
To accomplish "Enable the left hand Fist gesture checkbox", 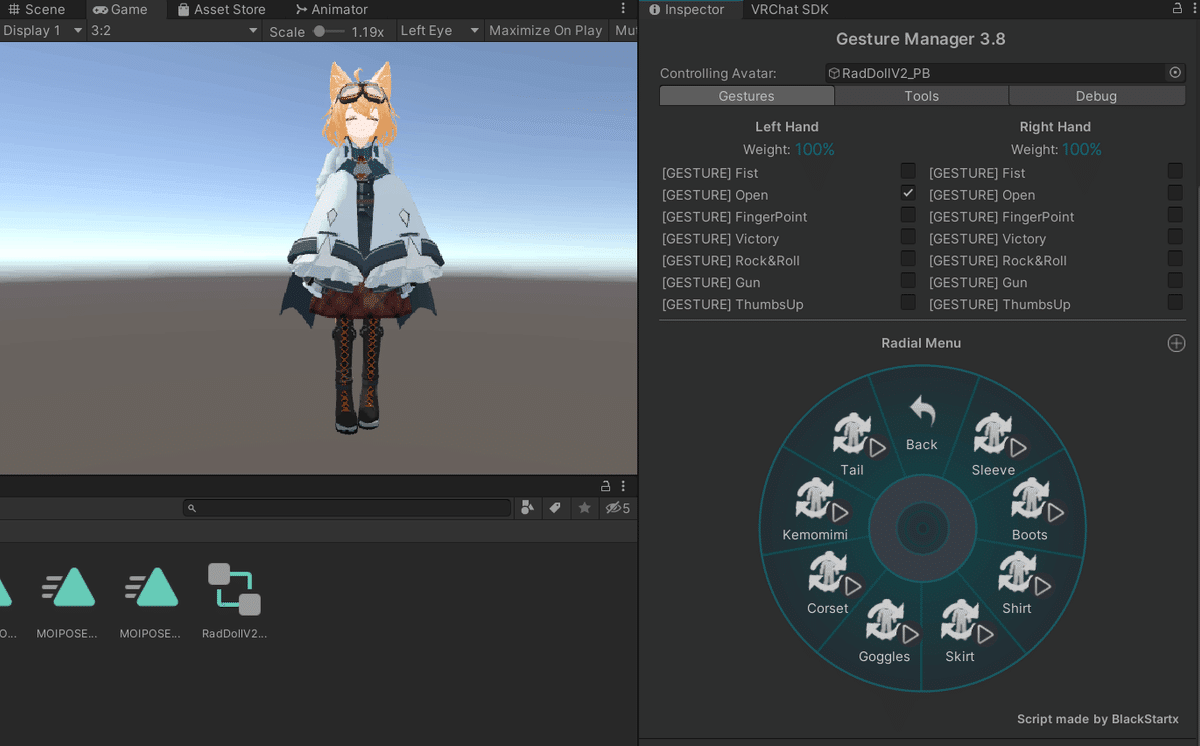I will (907, 170).
